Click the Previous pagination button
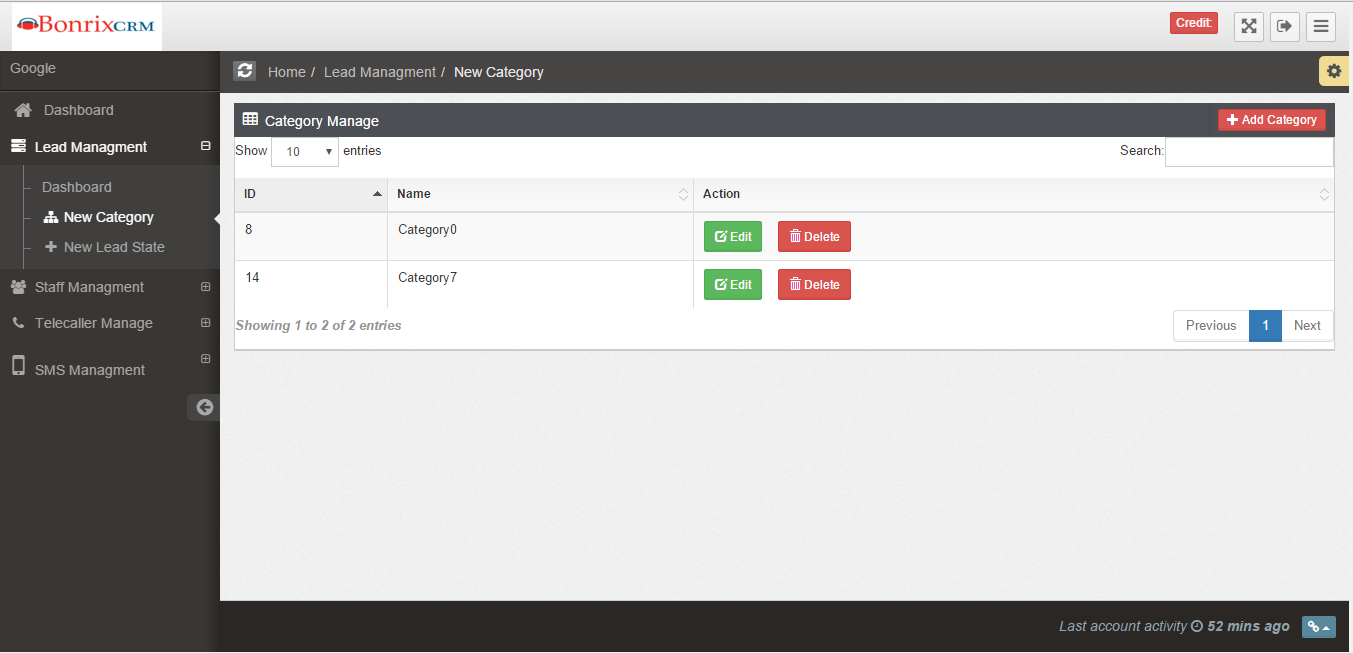This screenshot has height=653, width=1353. [x=1211, y=325]
